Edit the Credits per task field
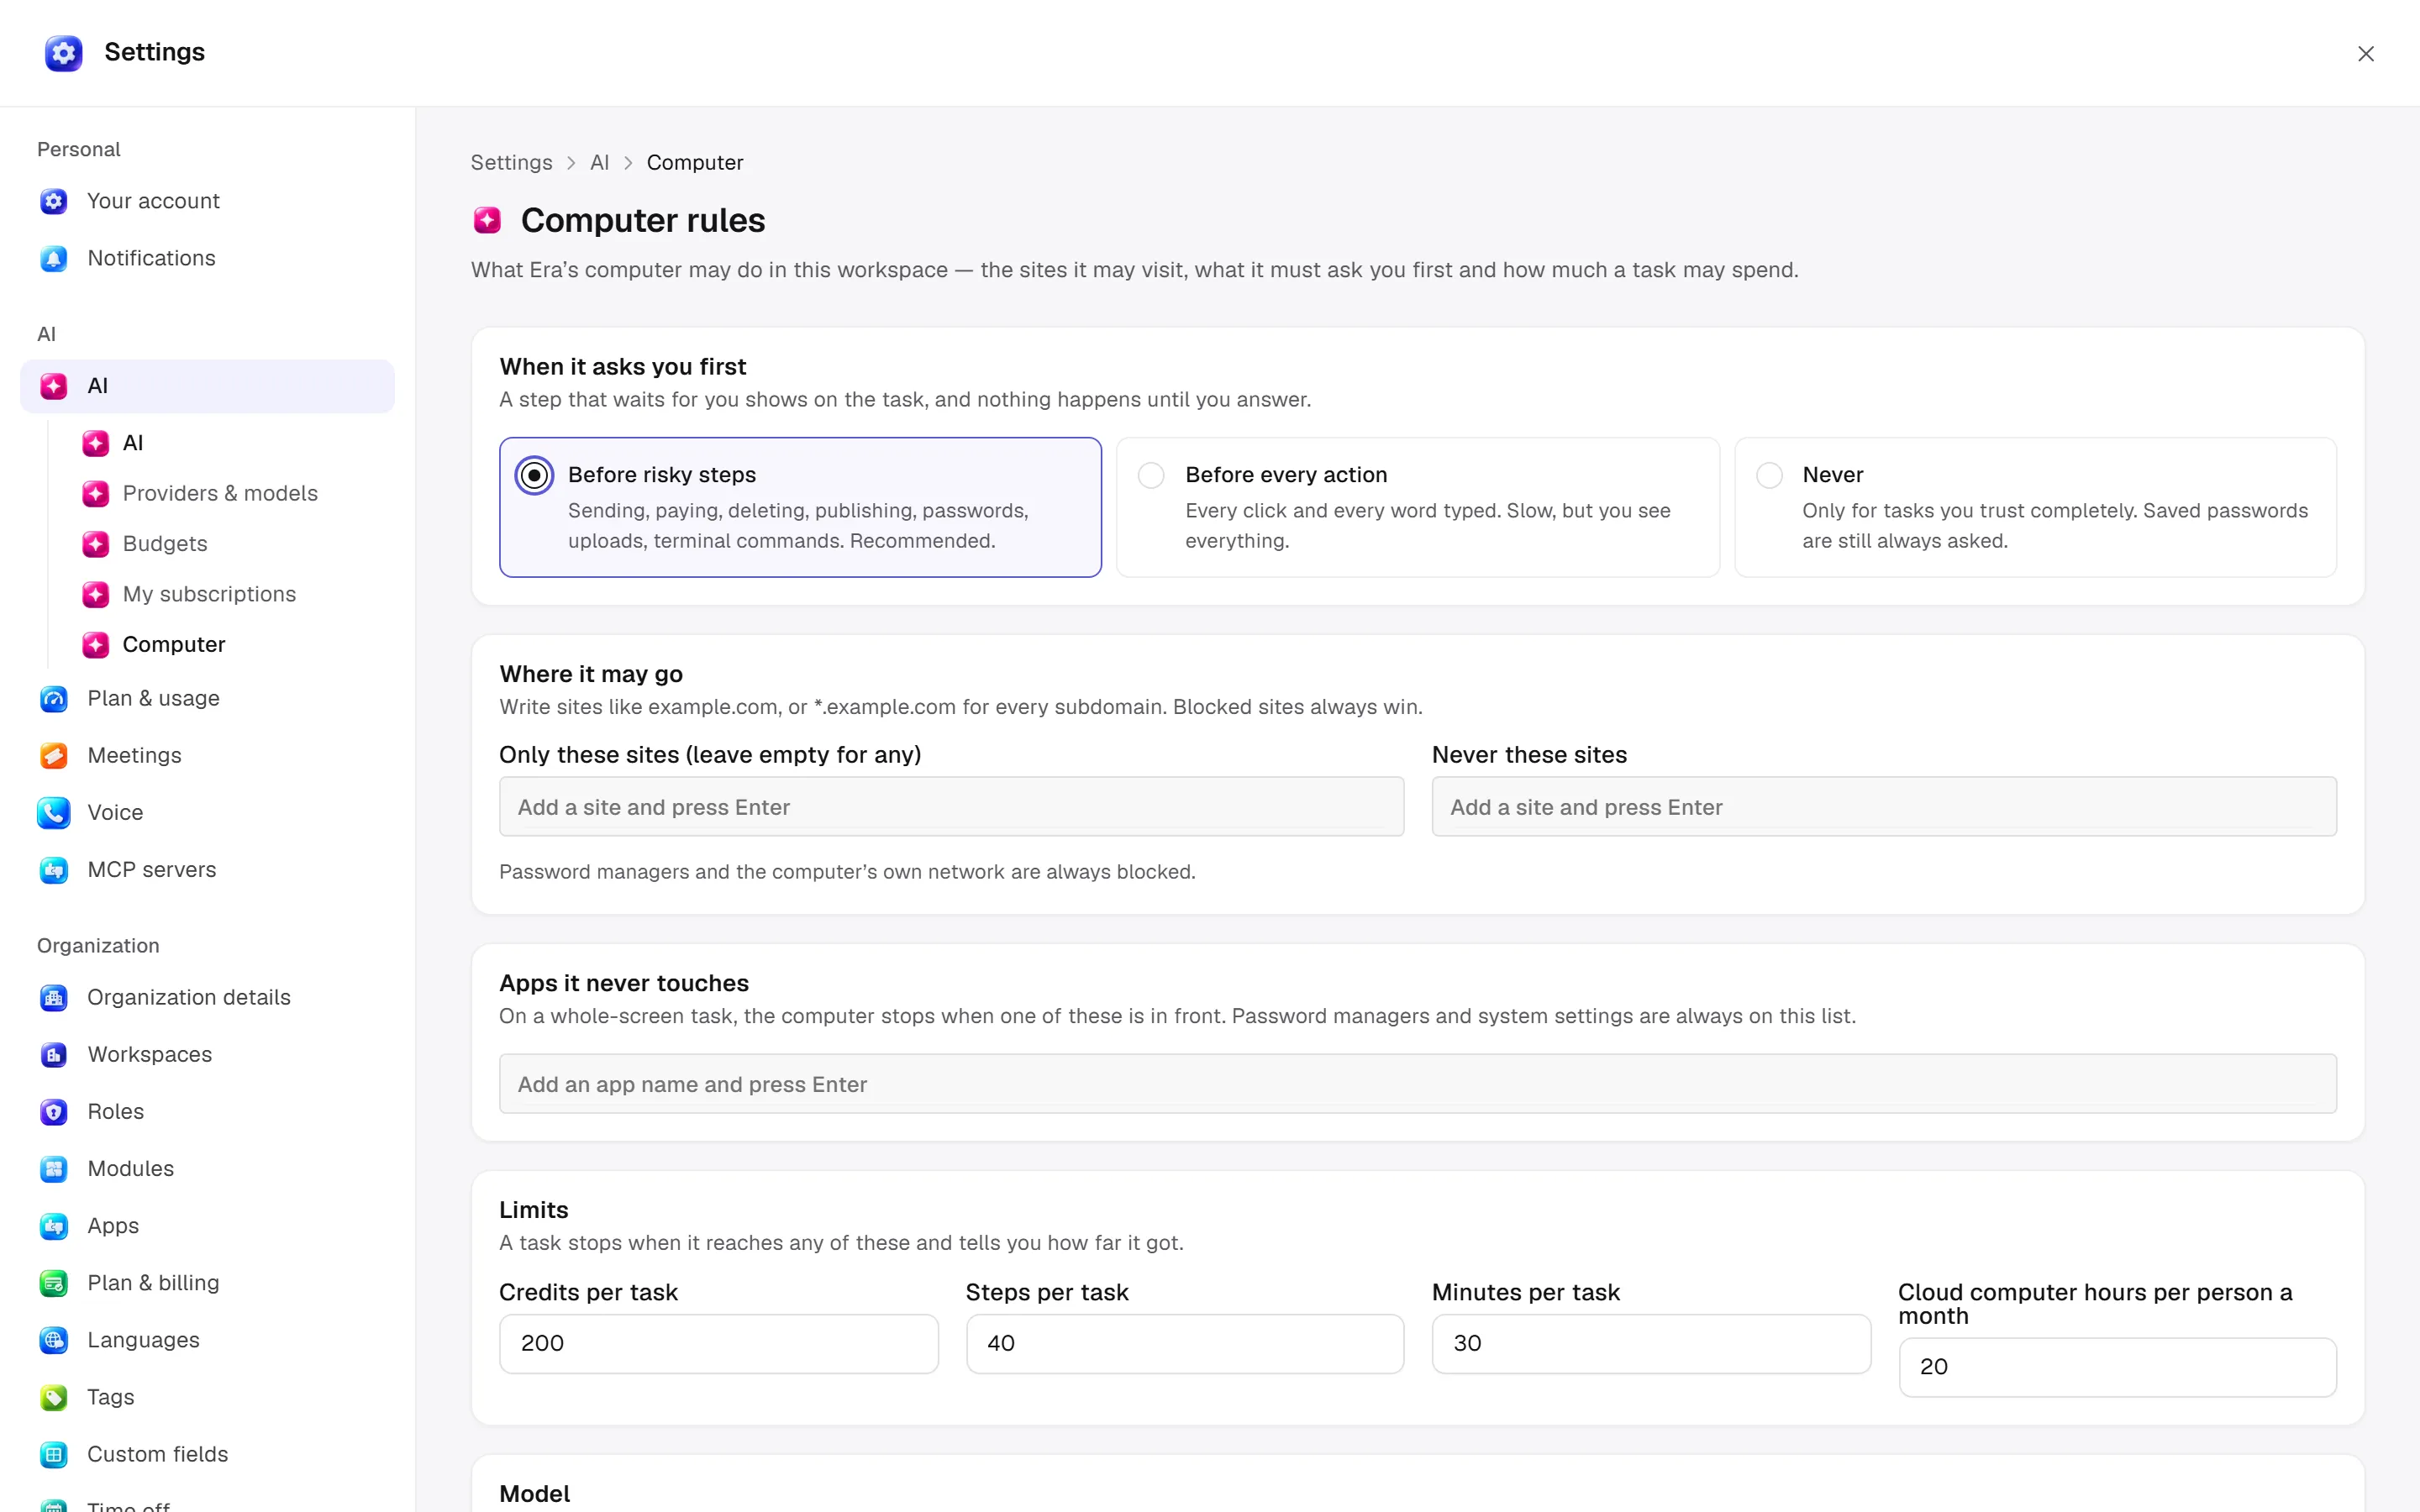Viewport: 2420px width, 1512px height. click(x=718, y=1343)
